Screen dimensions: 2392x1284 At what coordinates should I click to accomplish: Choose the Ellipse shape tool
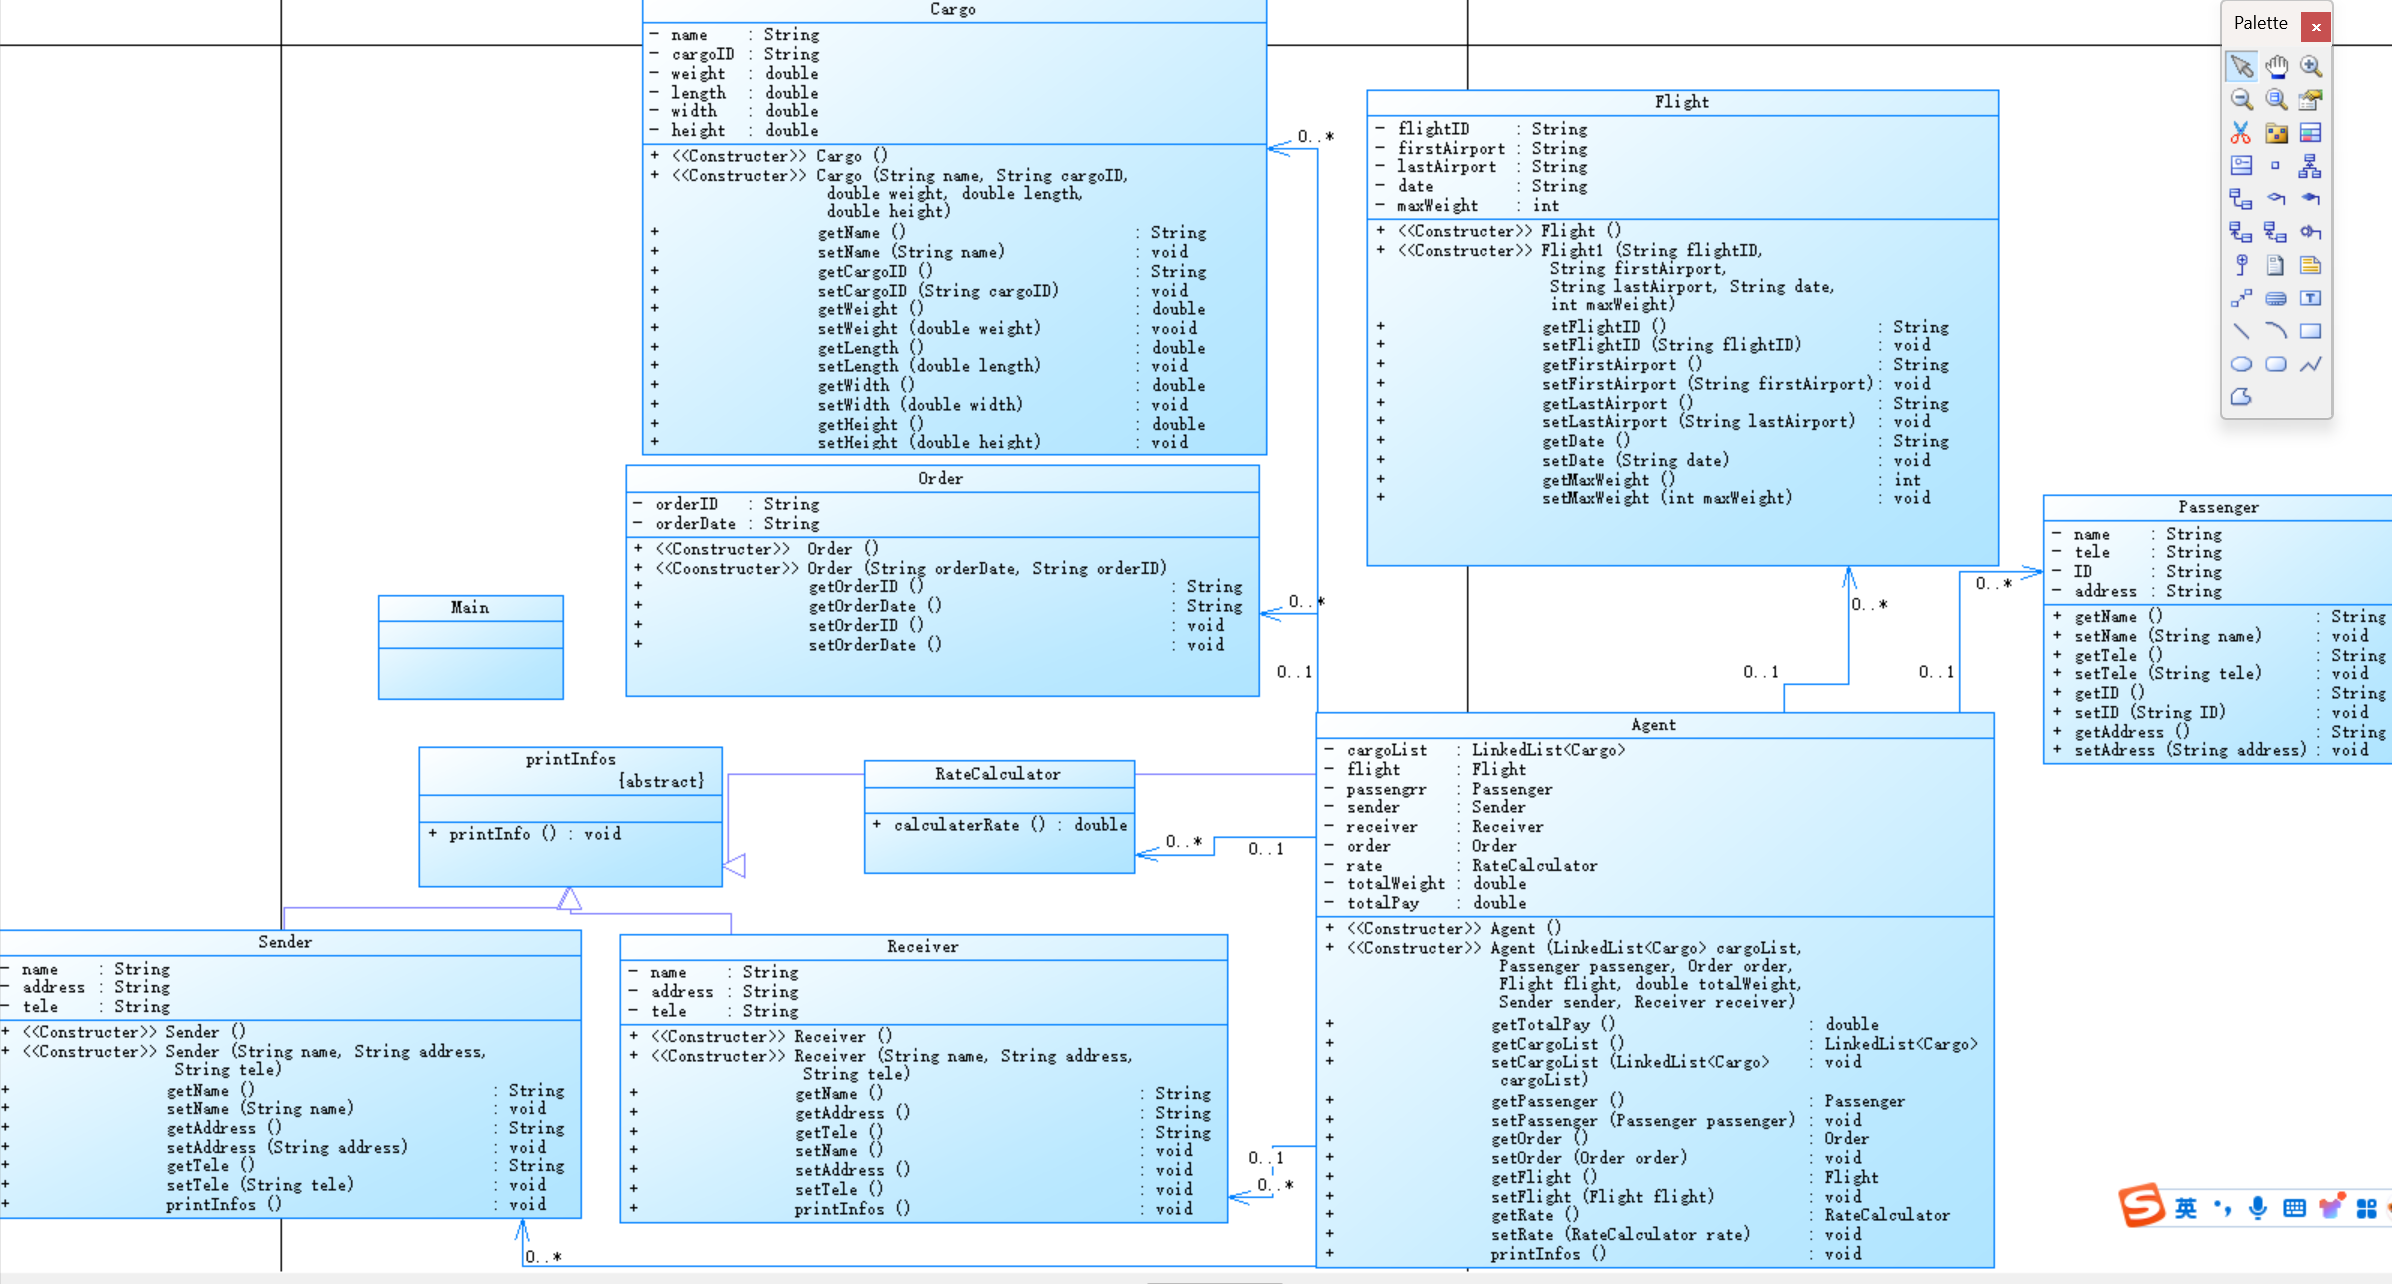[2241, 364]
